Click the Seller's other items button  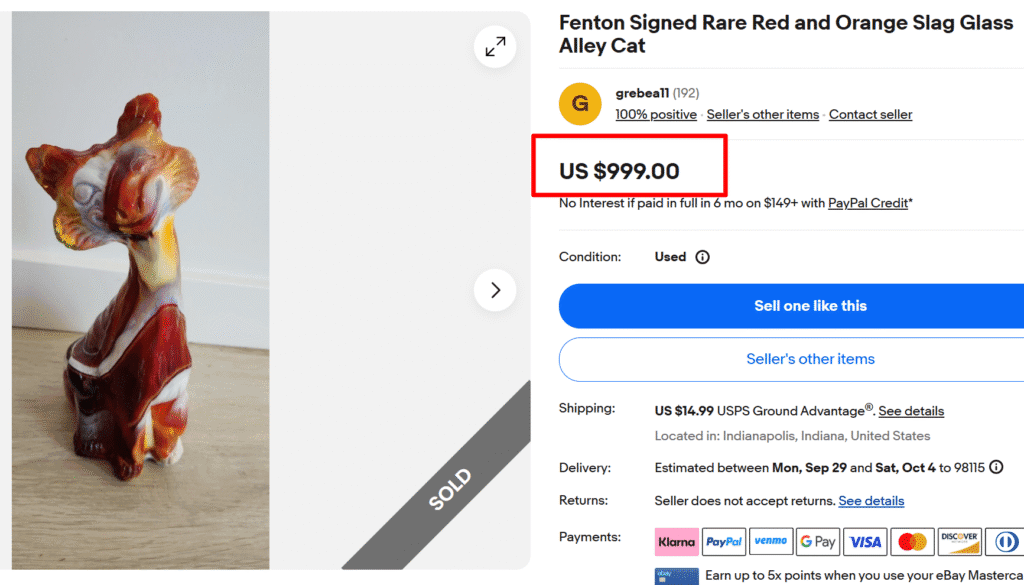810,359
